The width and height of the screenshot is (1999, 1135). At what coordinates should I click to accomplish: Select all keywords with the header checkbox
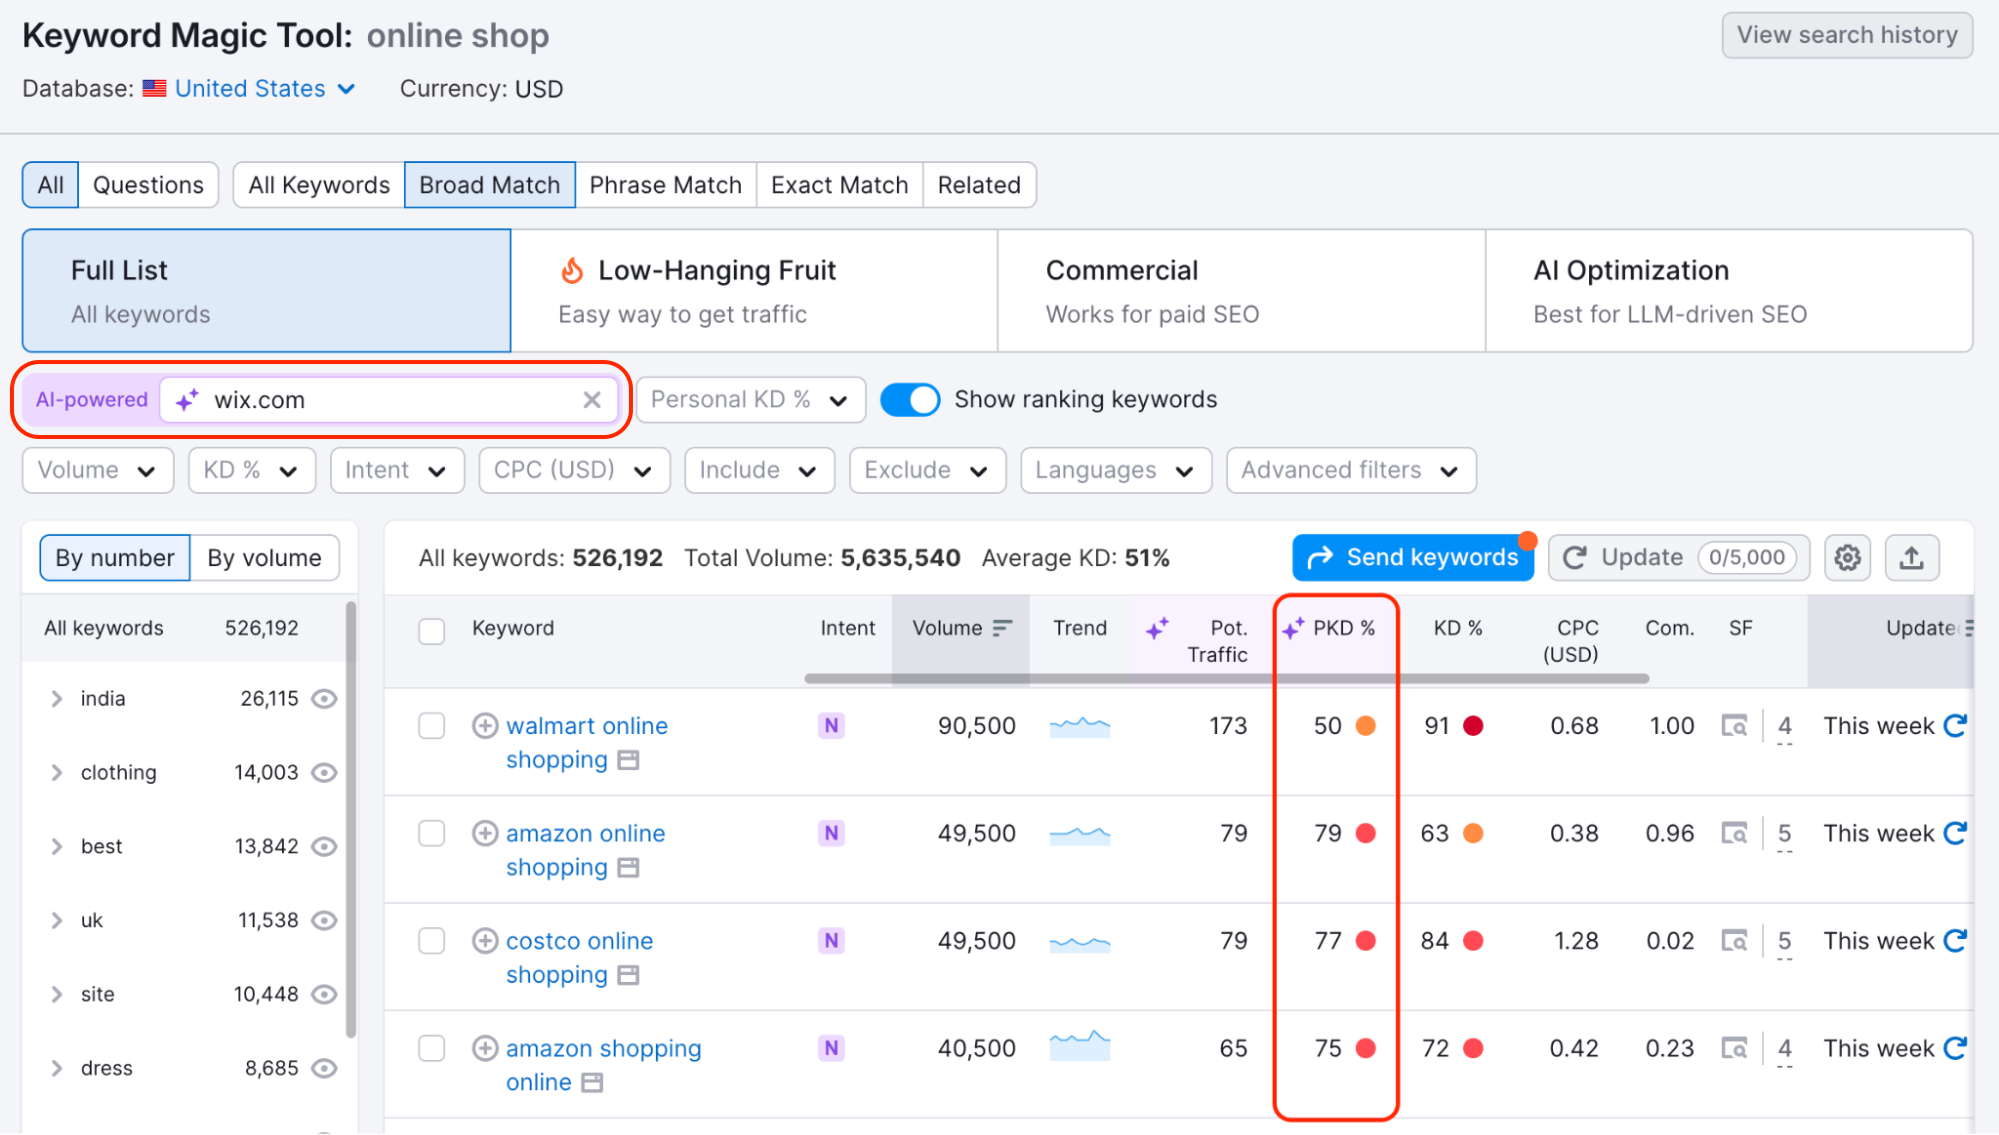coord(431,631)
